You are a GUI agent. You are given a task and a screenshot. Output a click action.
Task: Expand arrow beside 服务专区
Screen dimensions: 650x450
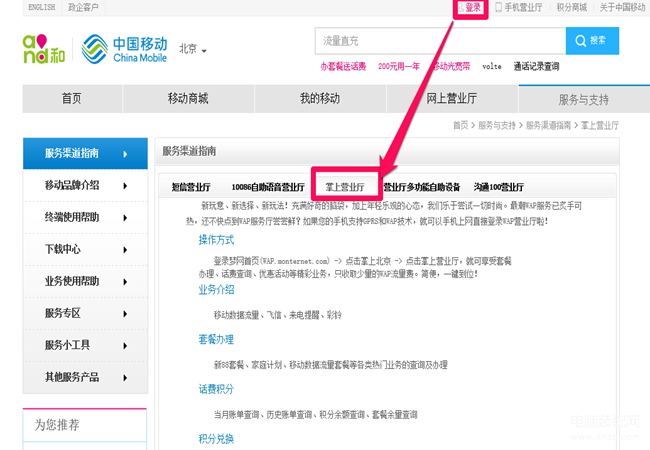(125, 314)
